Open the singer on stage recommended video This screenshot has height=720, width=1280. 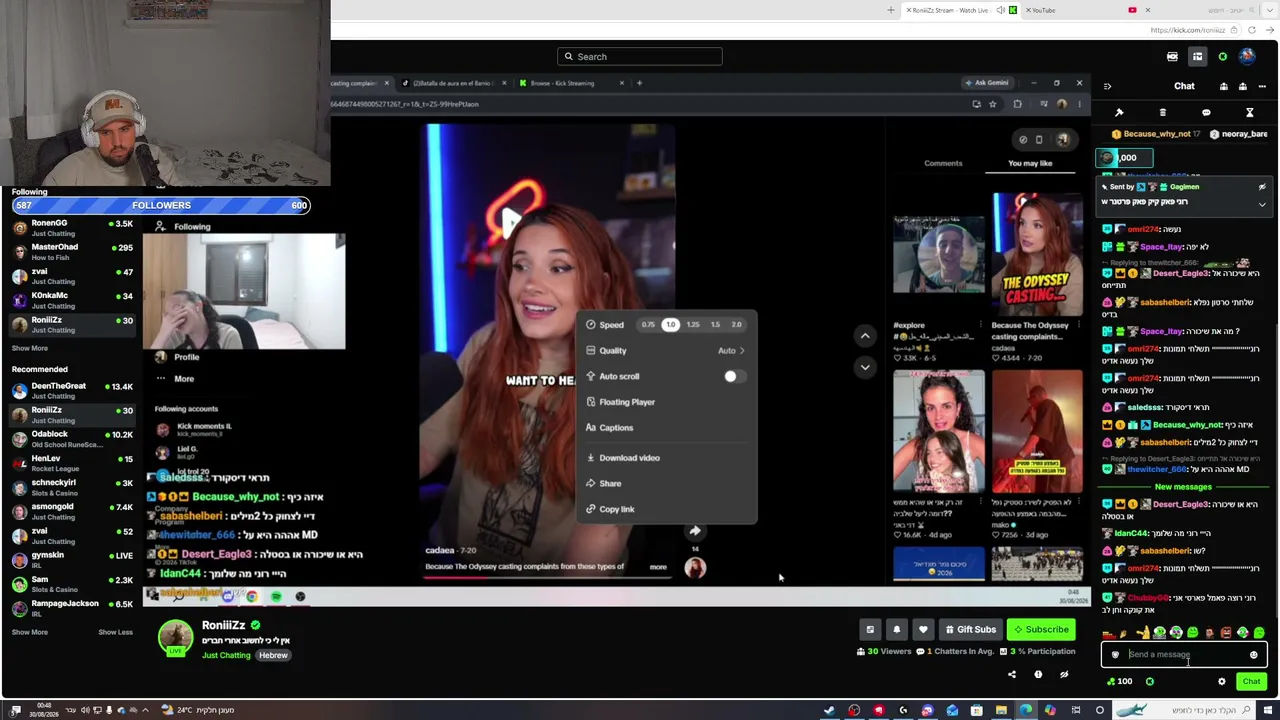coord(1037,431)
